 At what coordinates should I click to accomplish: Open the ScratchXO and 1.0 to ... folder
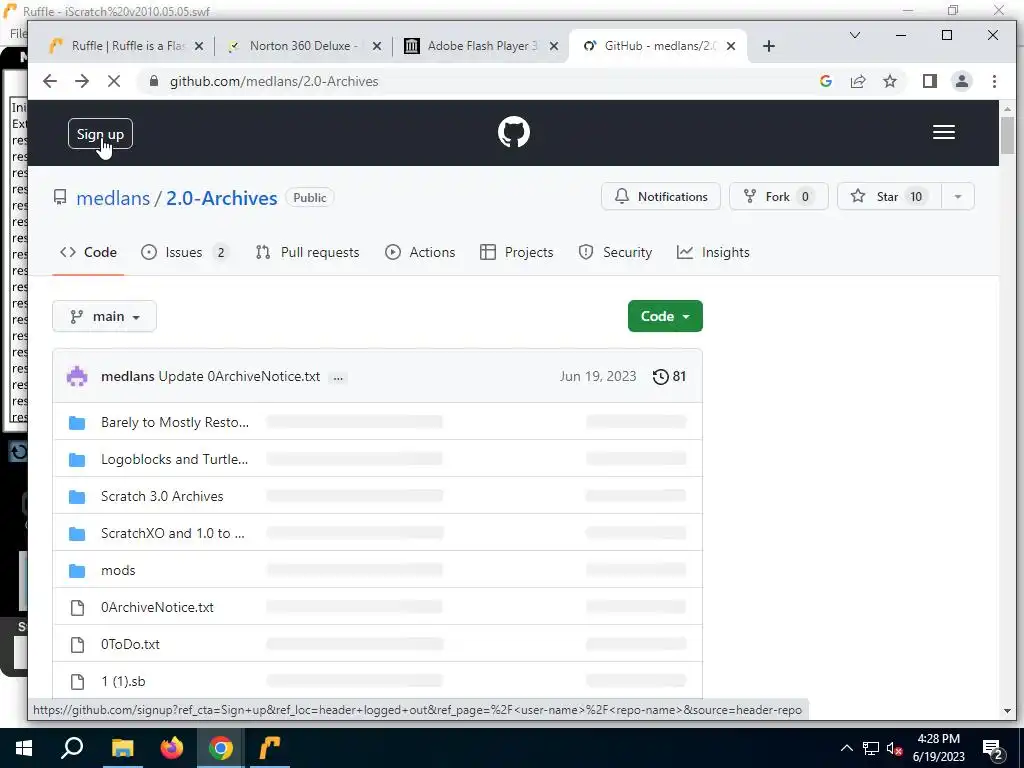pos(172,533)
